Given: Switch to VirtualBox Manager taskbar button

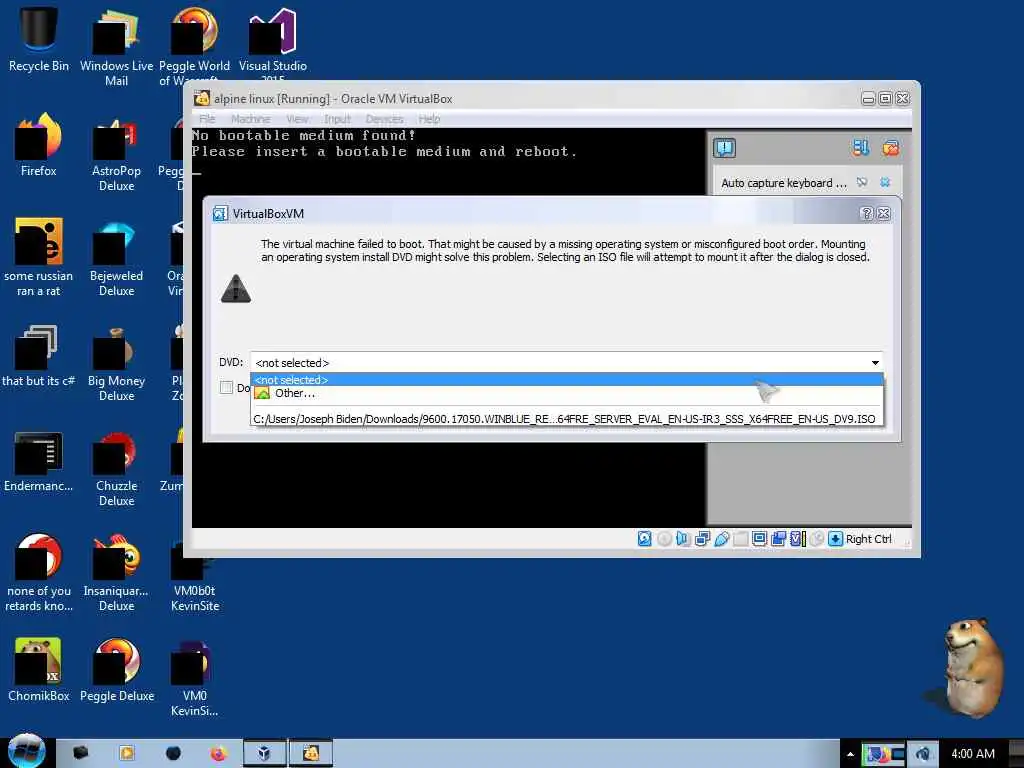Looking at the screenshot, I should [x=264, y=753].
